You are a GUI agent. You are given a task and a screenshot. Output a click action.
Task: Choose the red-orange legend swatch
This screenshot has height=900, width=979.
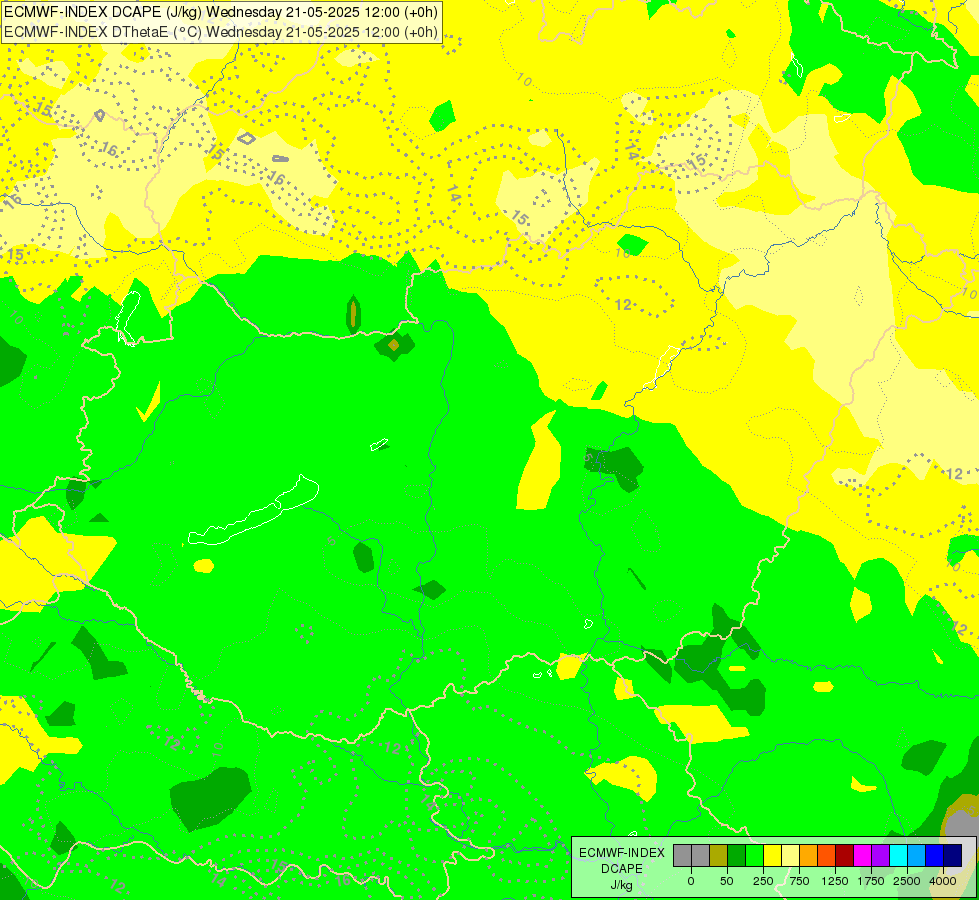(827, 856)
